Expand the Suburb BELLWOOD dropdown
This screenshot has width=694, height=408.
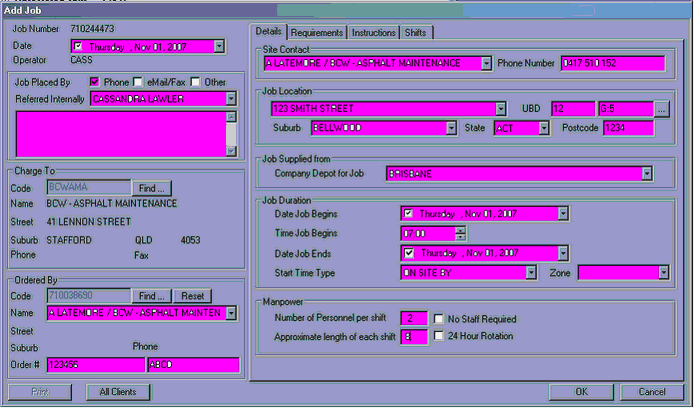(451, 128)
